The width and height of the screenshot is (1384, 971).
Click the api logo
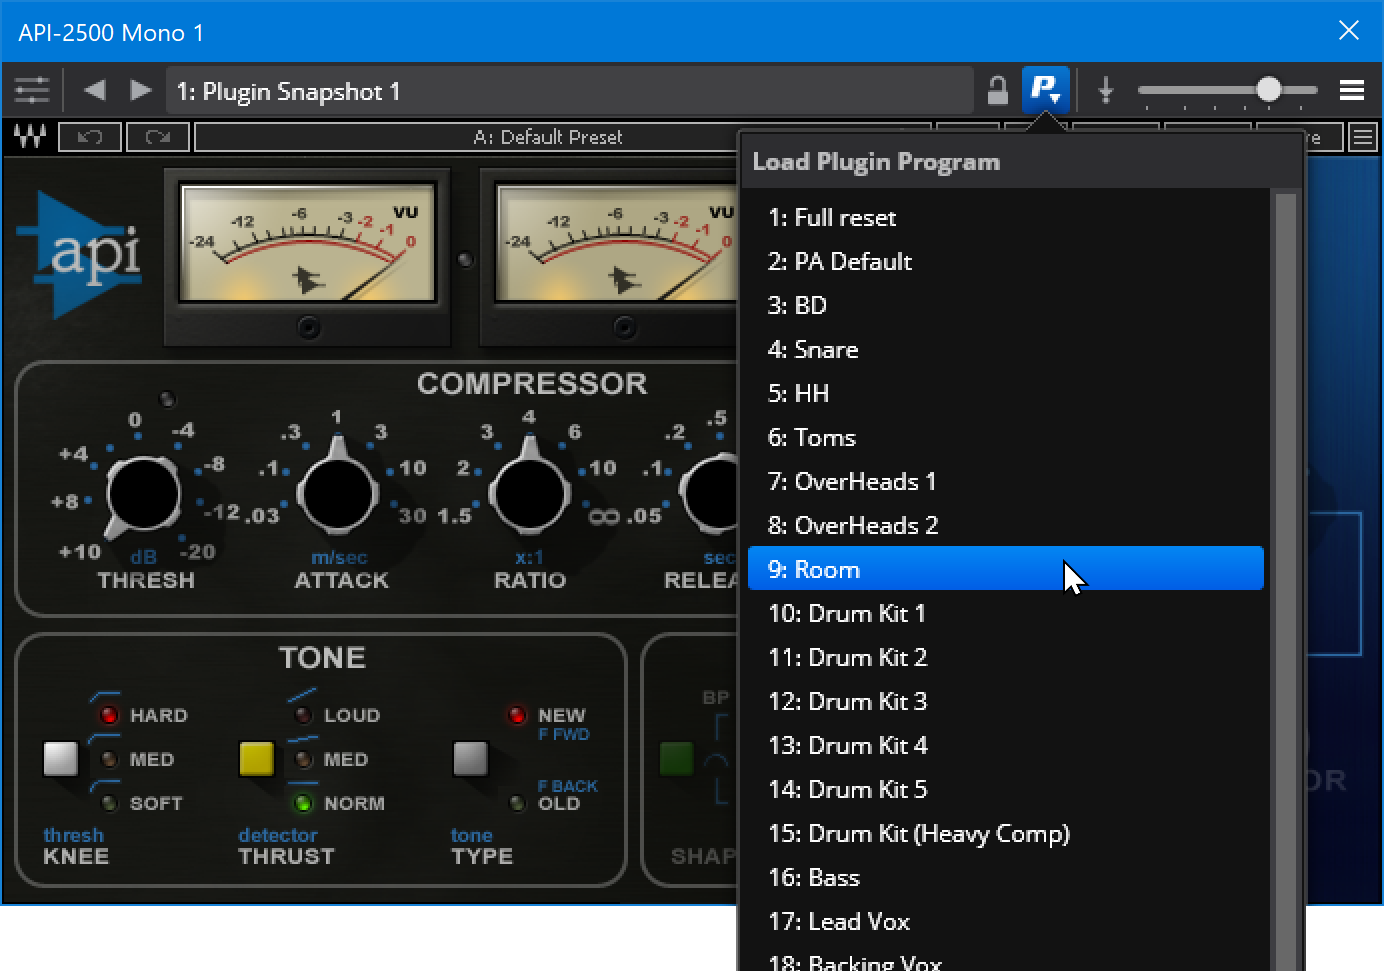[80, 255]
